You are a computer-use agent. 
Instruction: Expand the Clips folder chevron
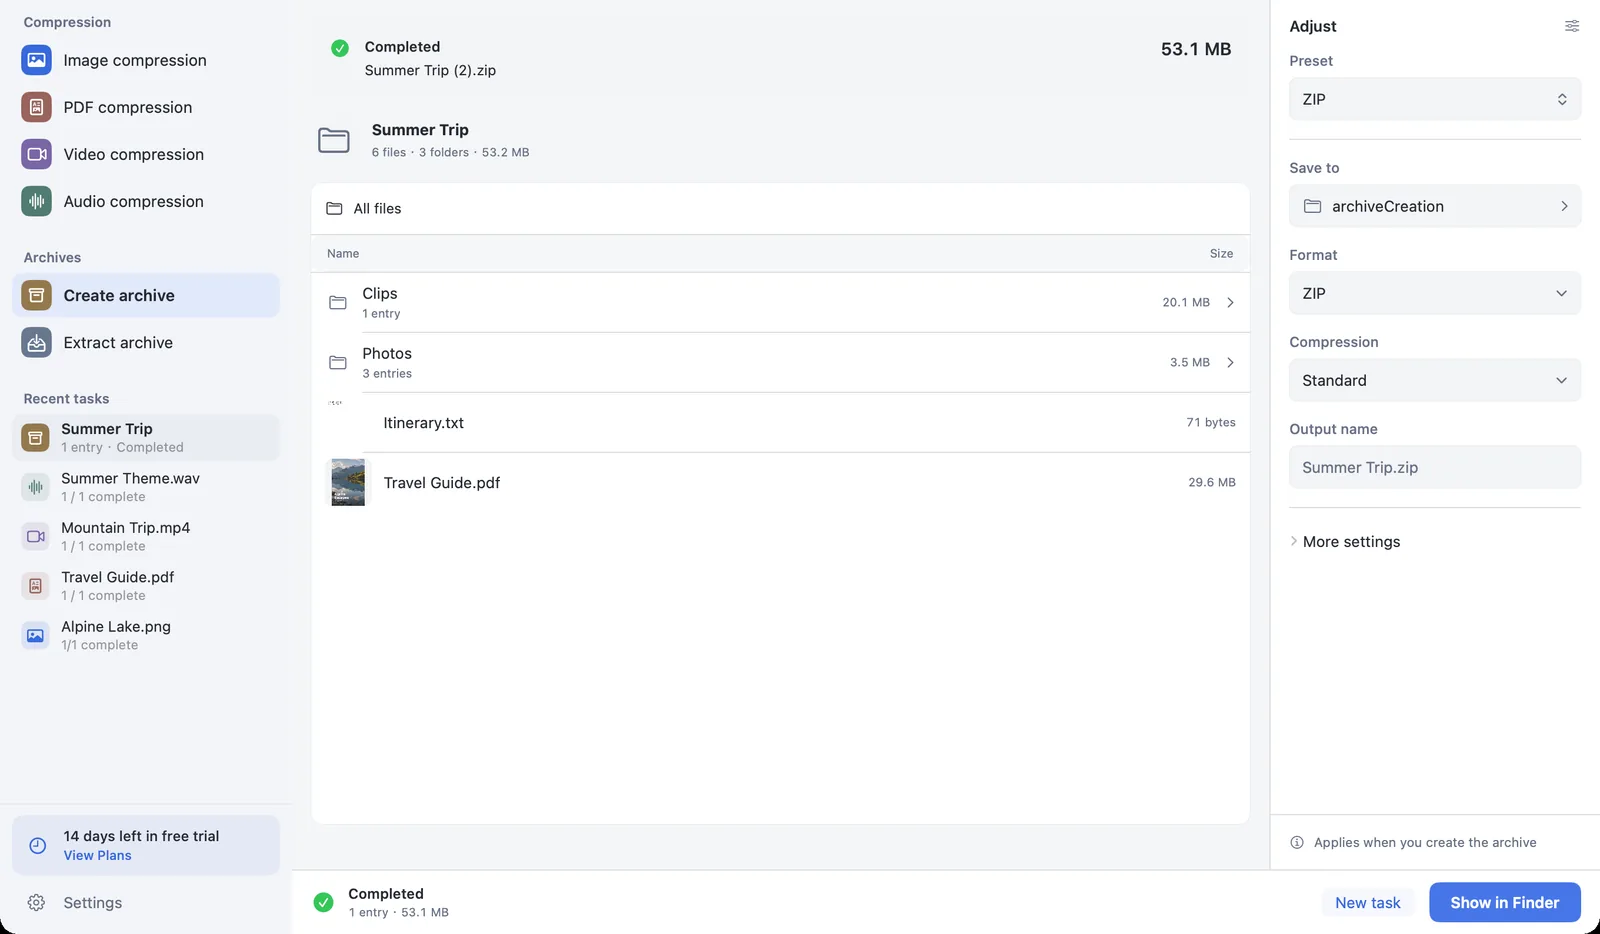tap(1230, 302)
